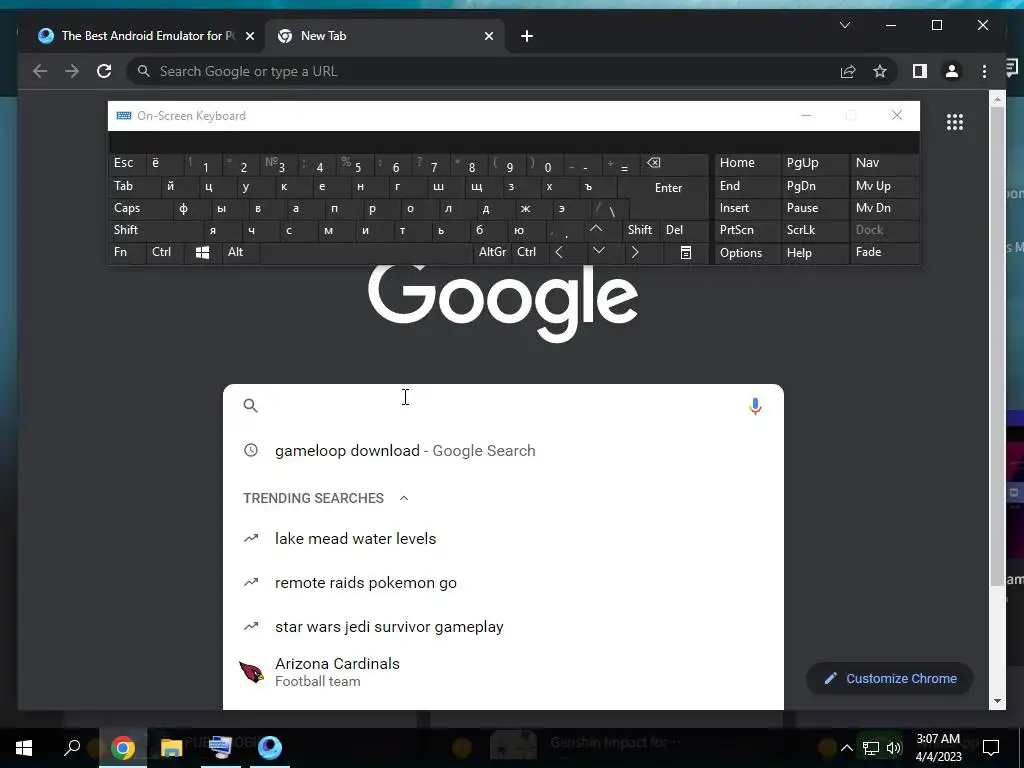The height and width of the screenshot is (768, 1024).
Task: Bookmark this tab with the star icon
Action: (x=880, y=71)
